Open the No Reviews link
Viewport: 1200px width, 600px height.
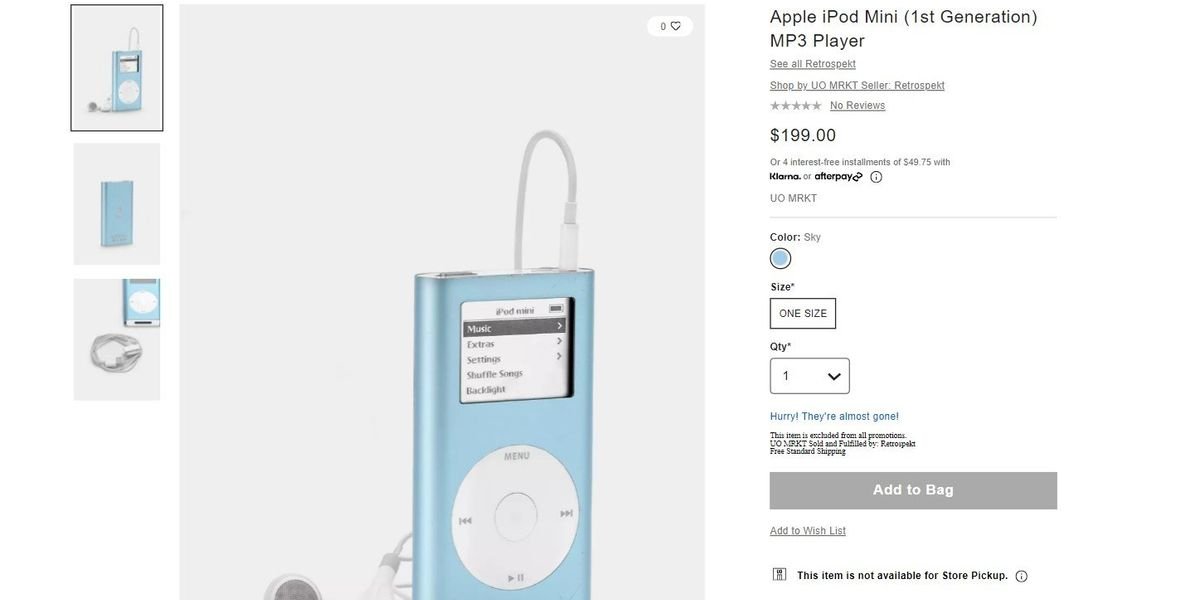pyautogui.click(x=857, y=106)
